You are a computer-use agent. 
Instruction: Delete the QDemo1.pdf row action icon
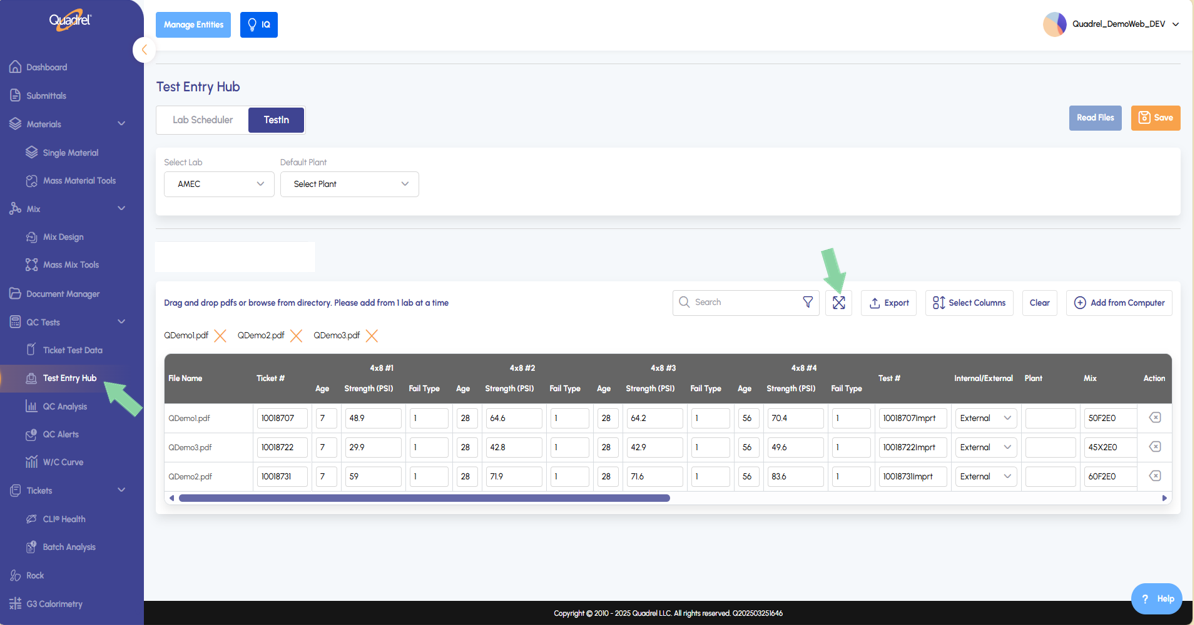[1155, 418]
